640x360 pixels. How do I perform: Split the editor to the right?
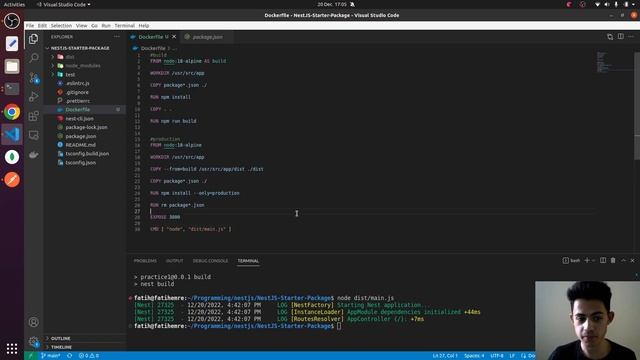click(x=620, y=37)
